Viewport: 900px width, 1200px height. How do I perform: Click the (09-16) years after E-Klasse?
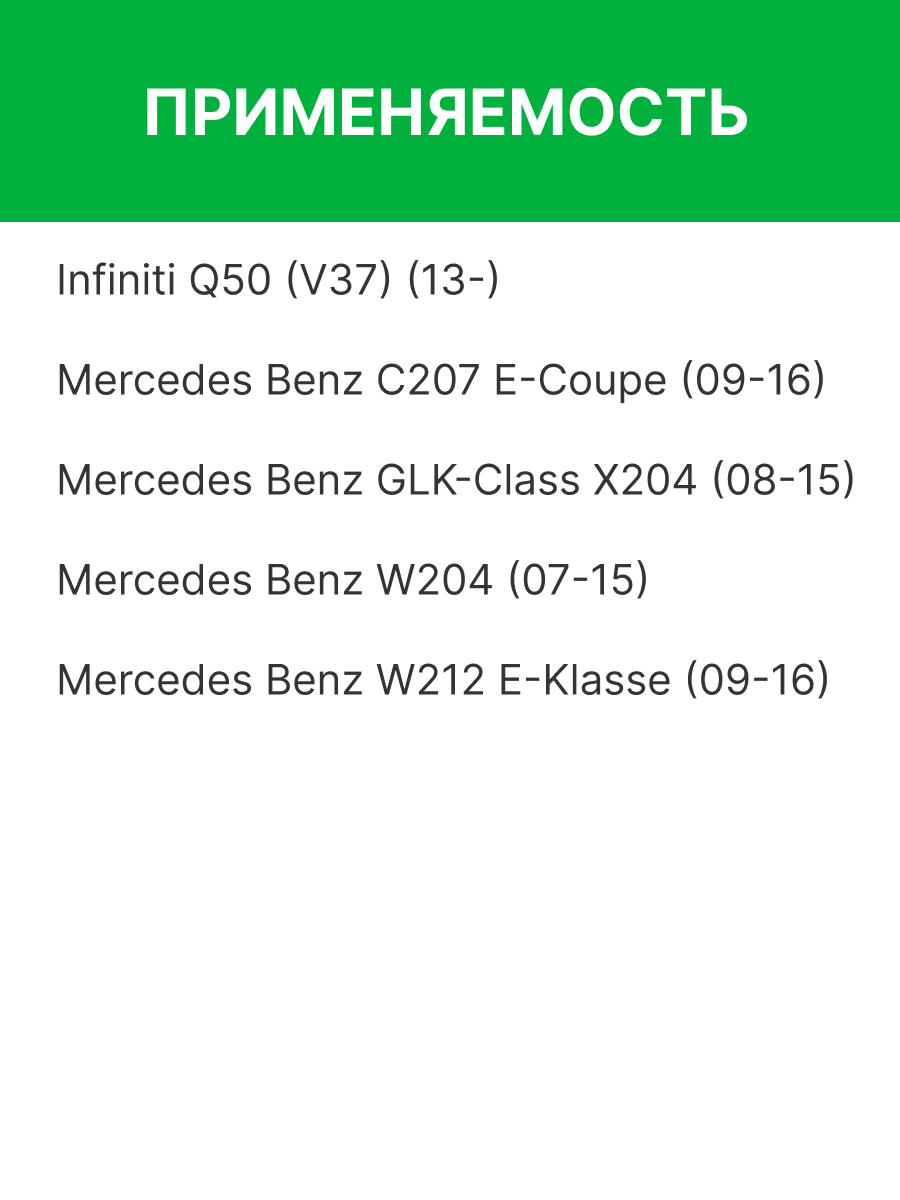pos(757,681)
